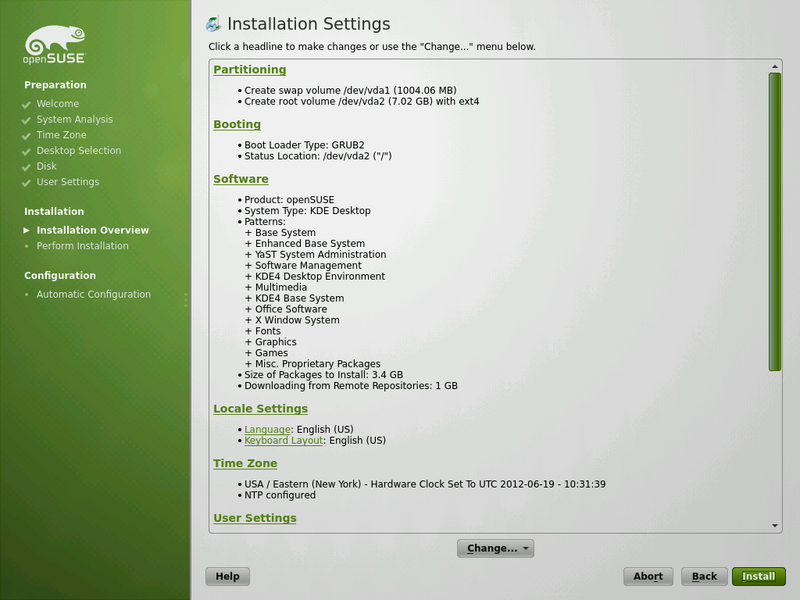Click the Configuration section heading
Viewport: 800px width, 600px height.
click(60, 276)
